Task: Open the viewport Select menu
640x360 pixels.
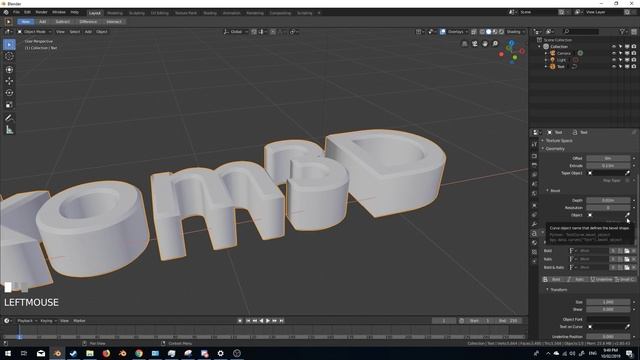Action: click(75, 31)
